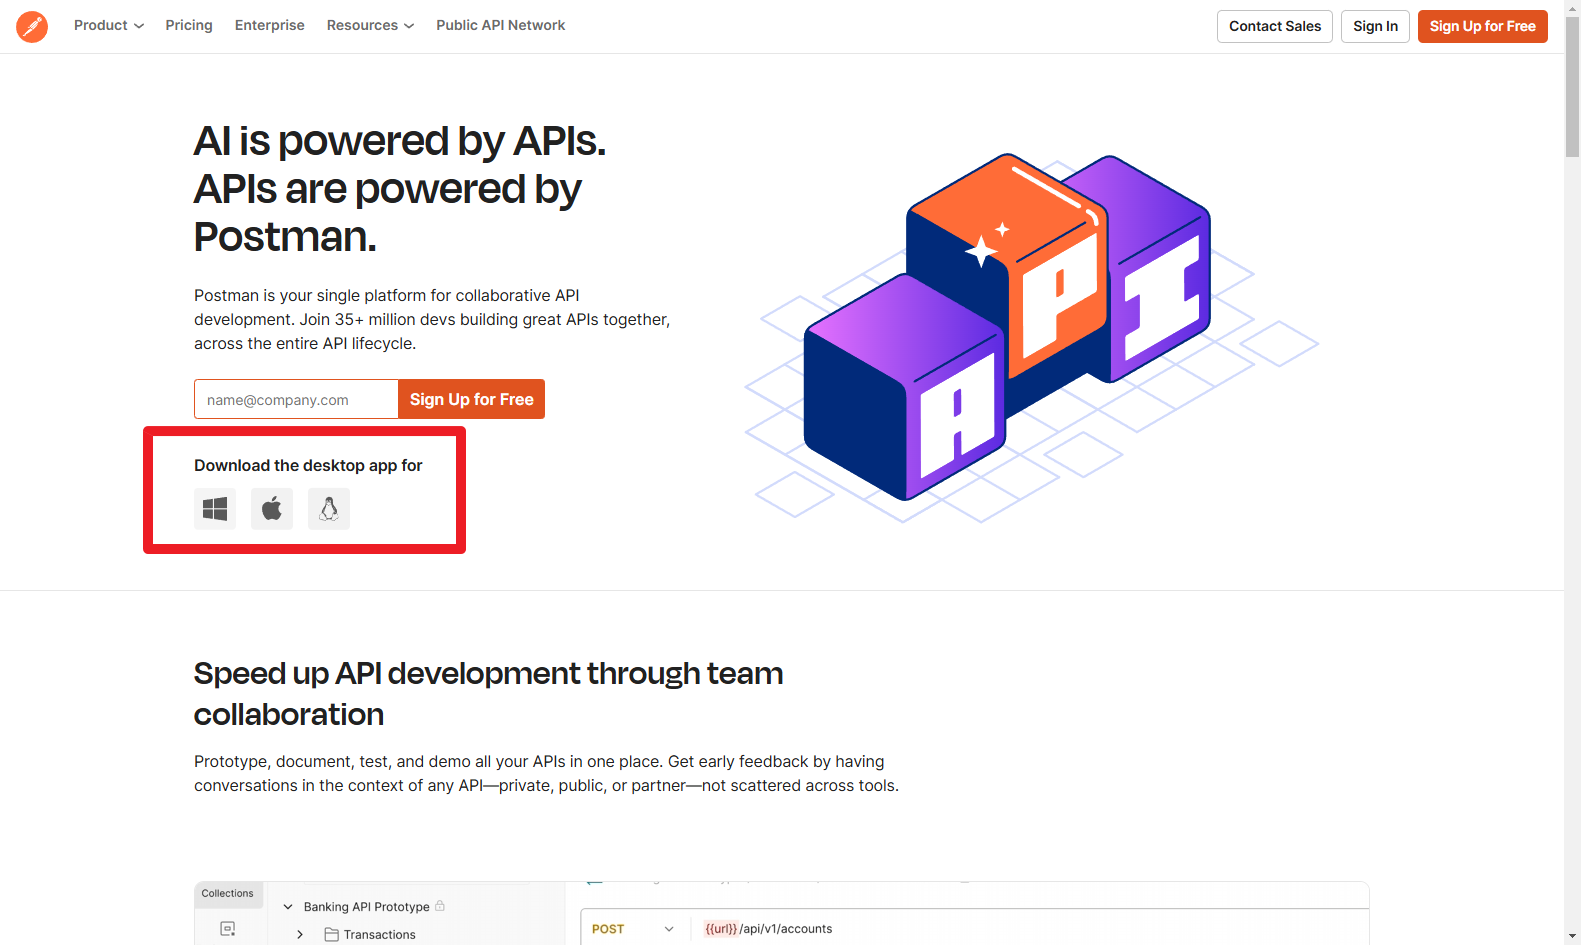
Task: Click the API blocks hero illustration
Action: click(x=1031, y=337)
